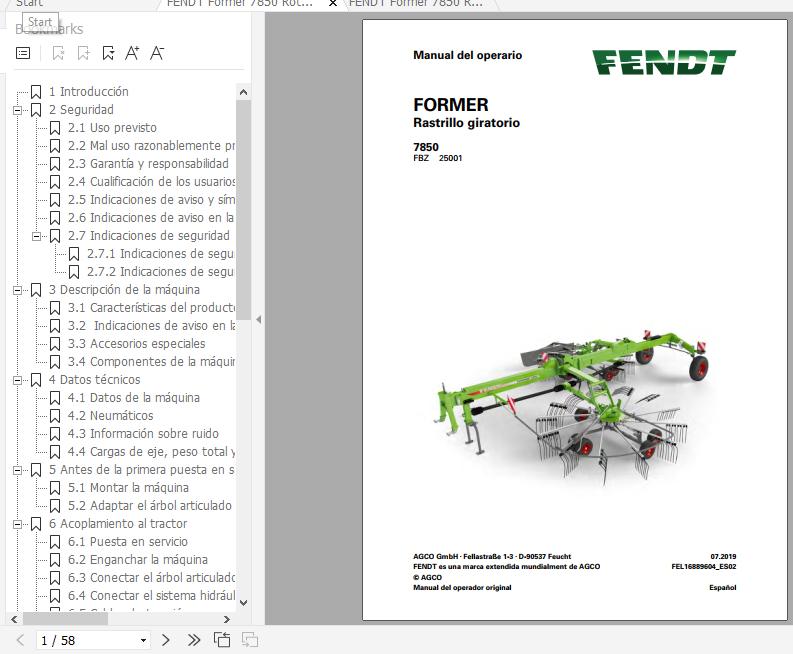This screenshot has height=654, width=793.
Task: Open the page number dropdown arrow
Action: [x=144, y=640]
